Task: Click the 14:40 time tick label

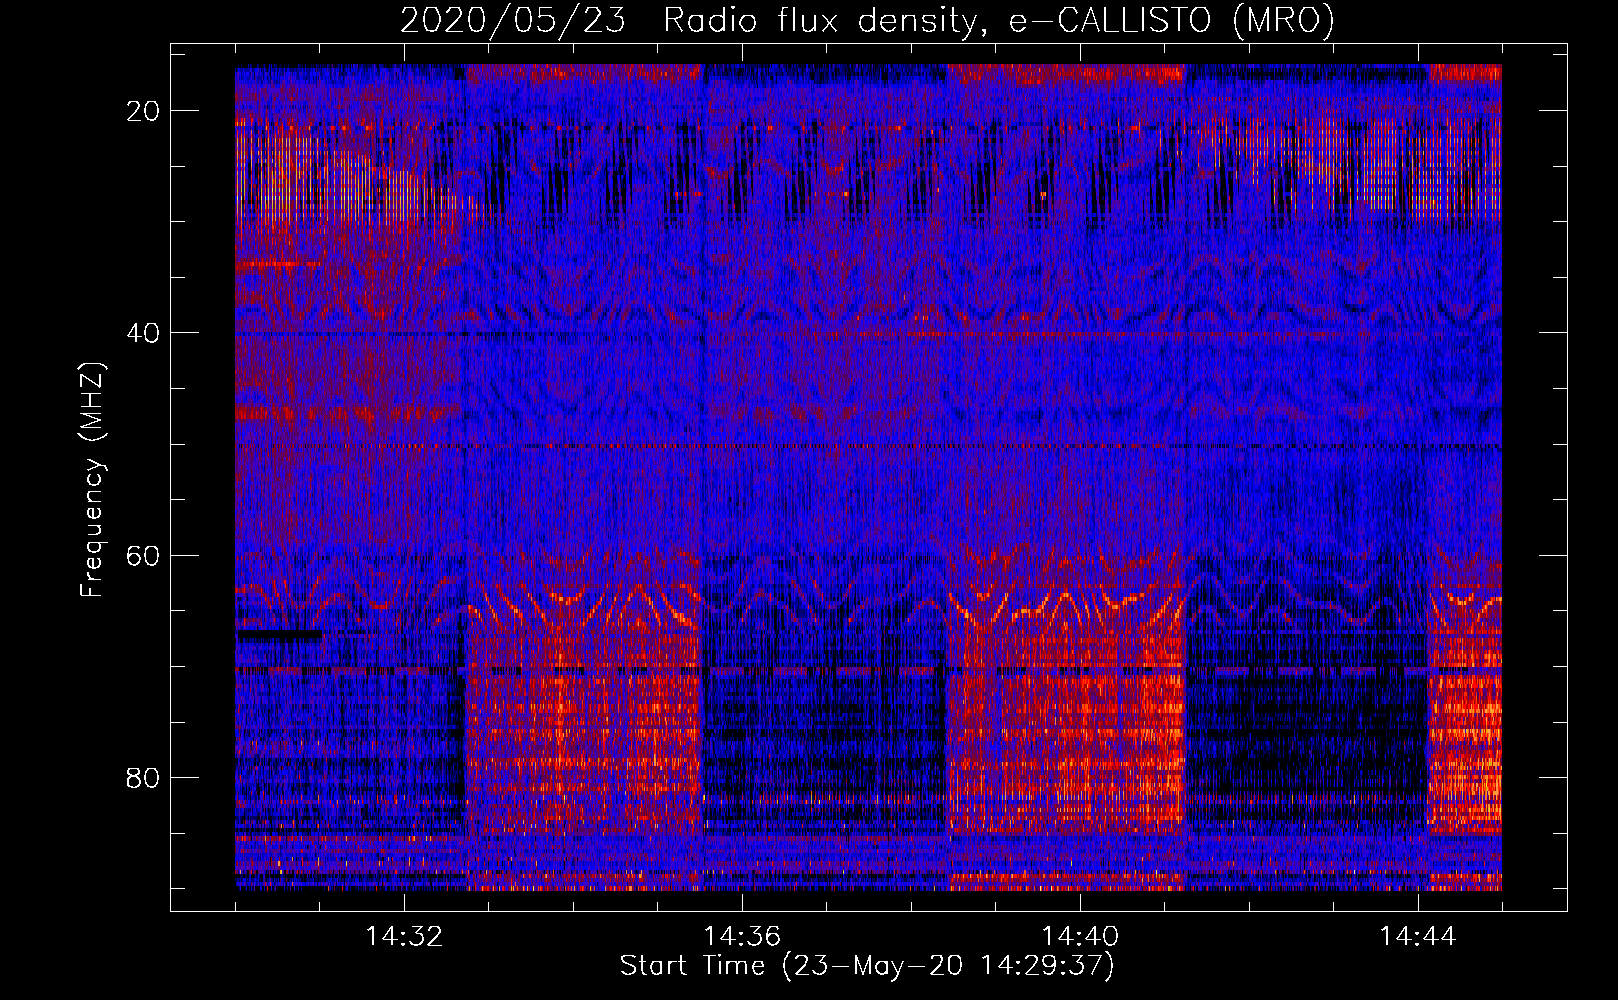Action: tap(1080, 937)
